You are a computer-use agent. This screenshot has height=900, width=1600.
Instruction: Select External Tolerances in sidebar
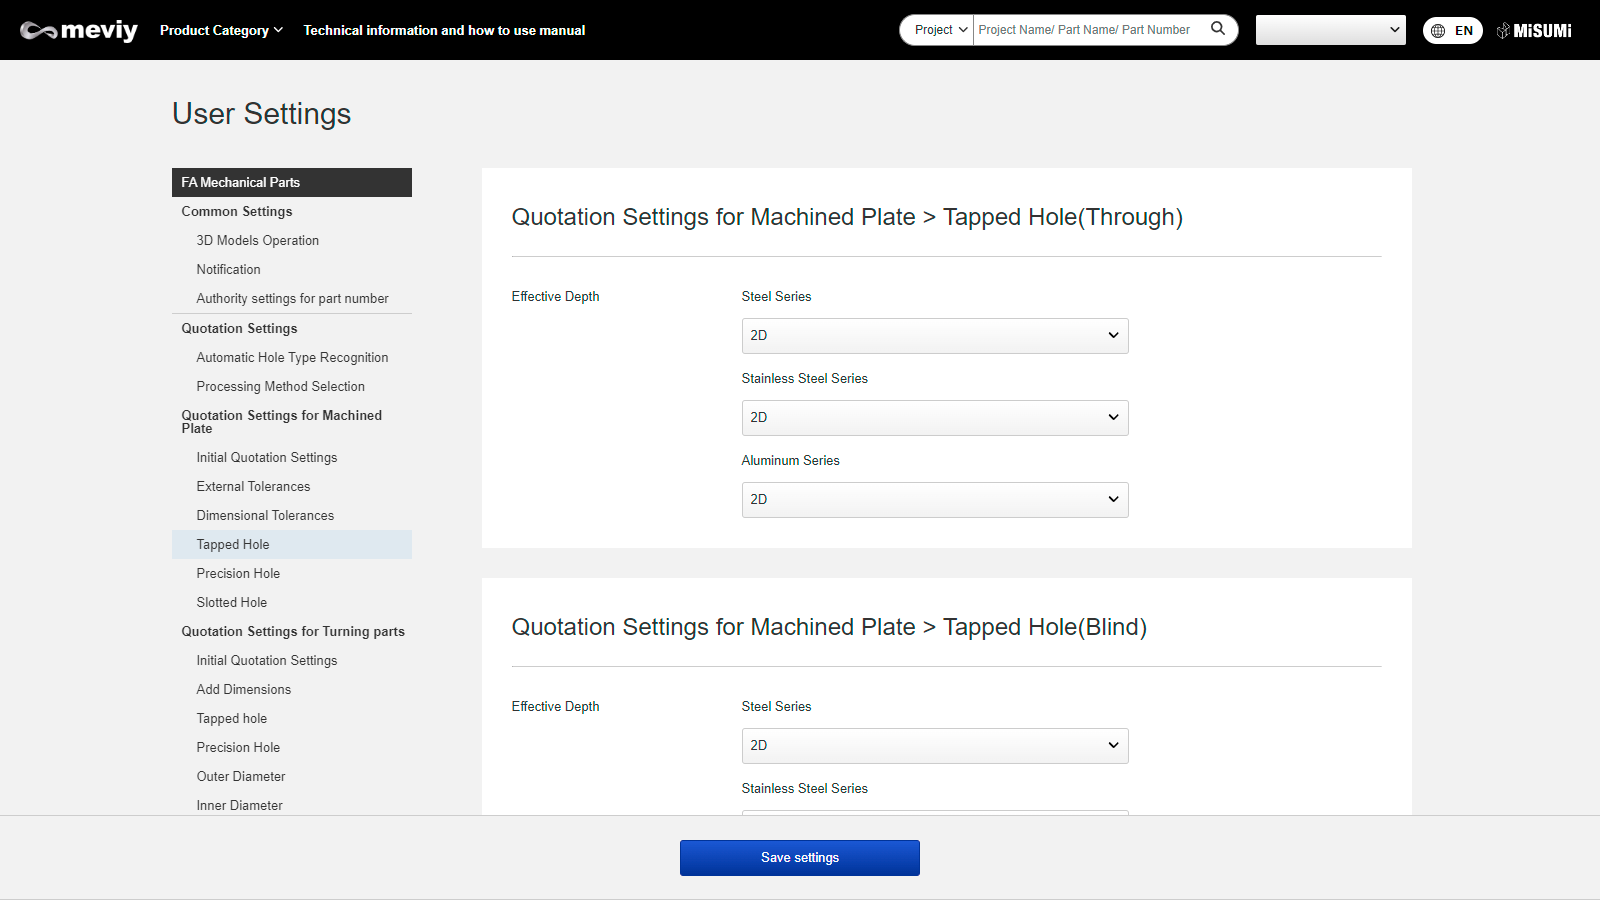coord(253,487)
